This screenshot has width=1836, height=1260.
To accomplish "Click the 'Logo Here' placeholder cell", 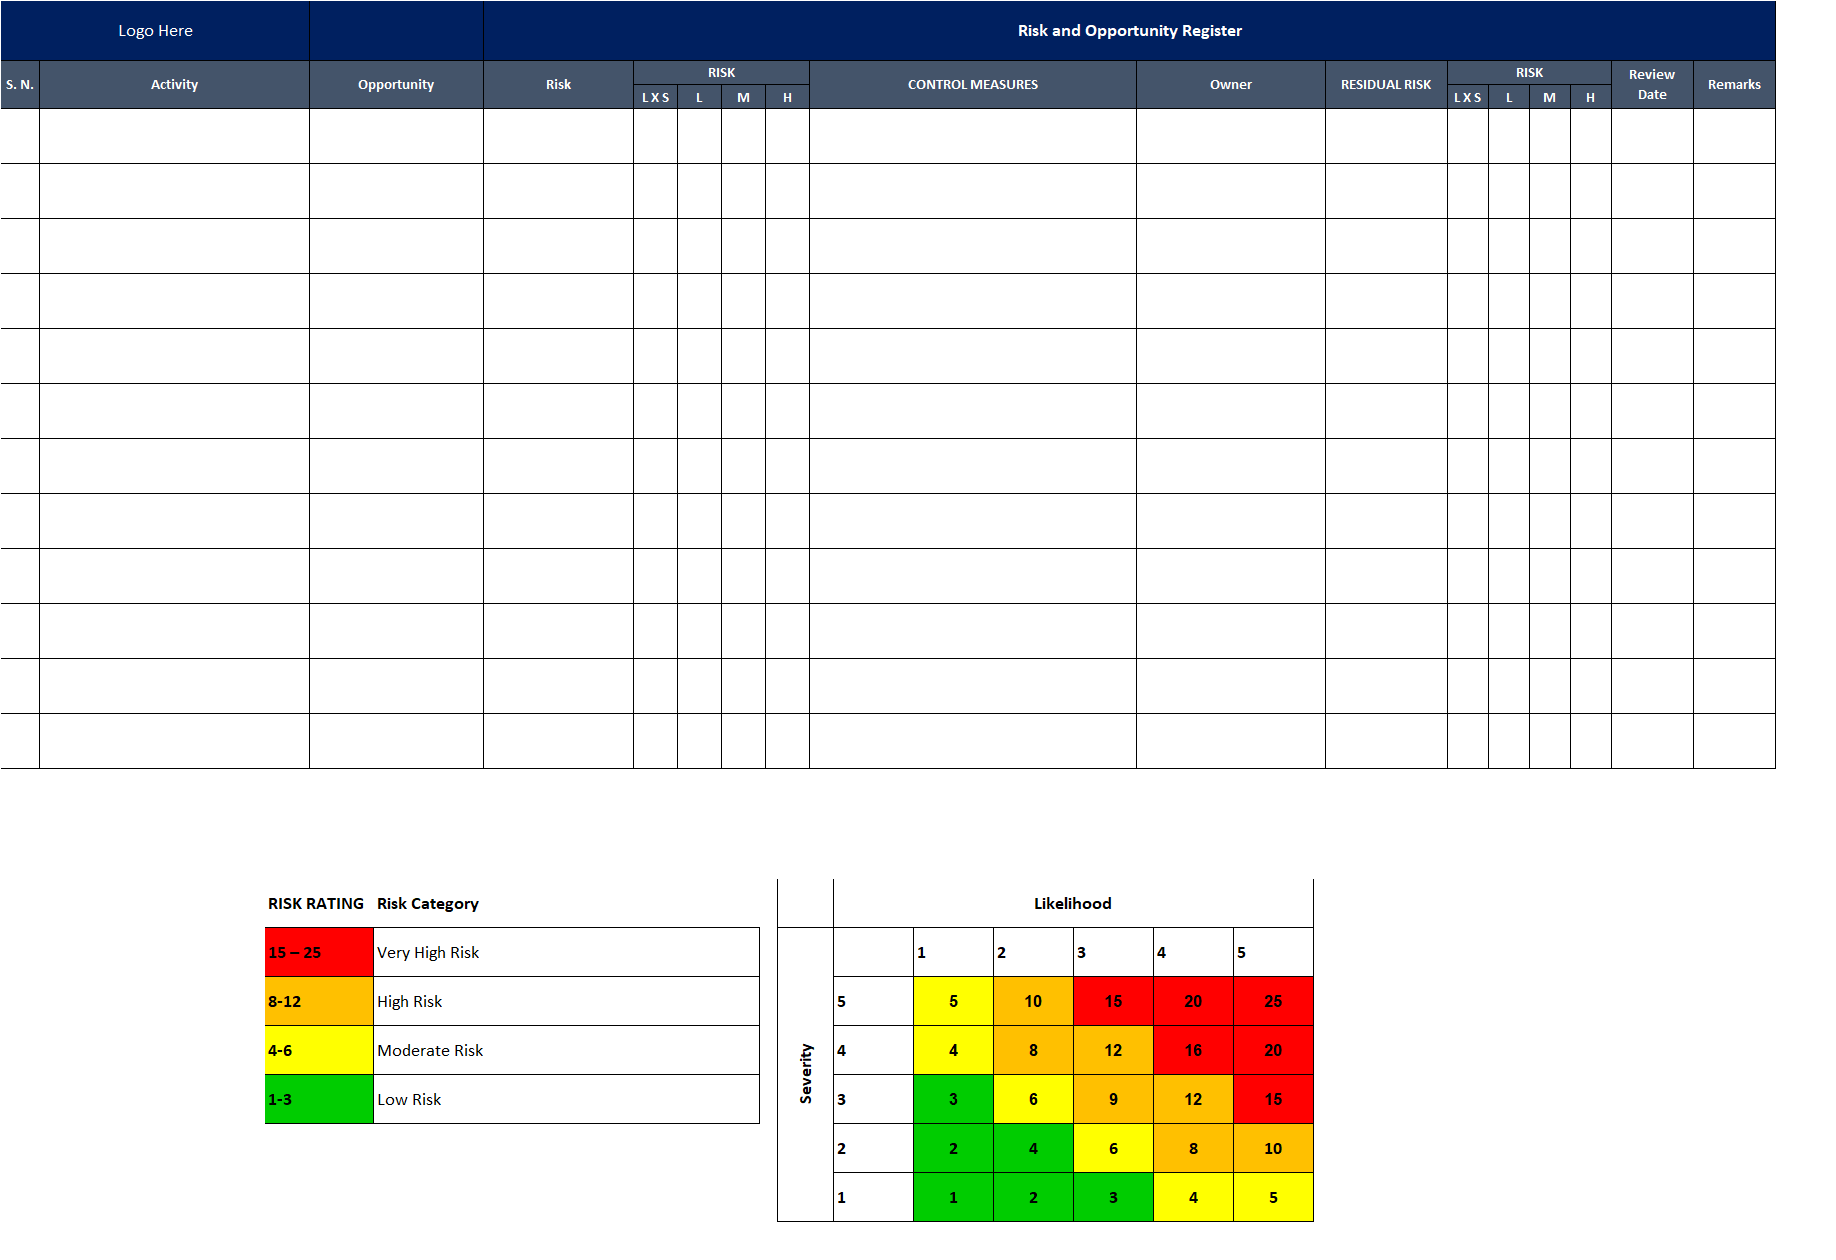I will pos(155,31).
